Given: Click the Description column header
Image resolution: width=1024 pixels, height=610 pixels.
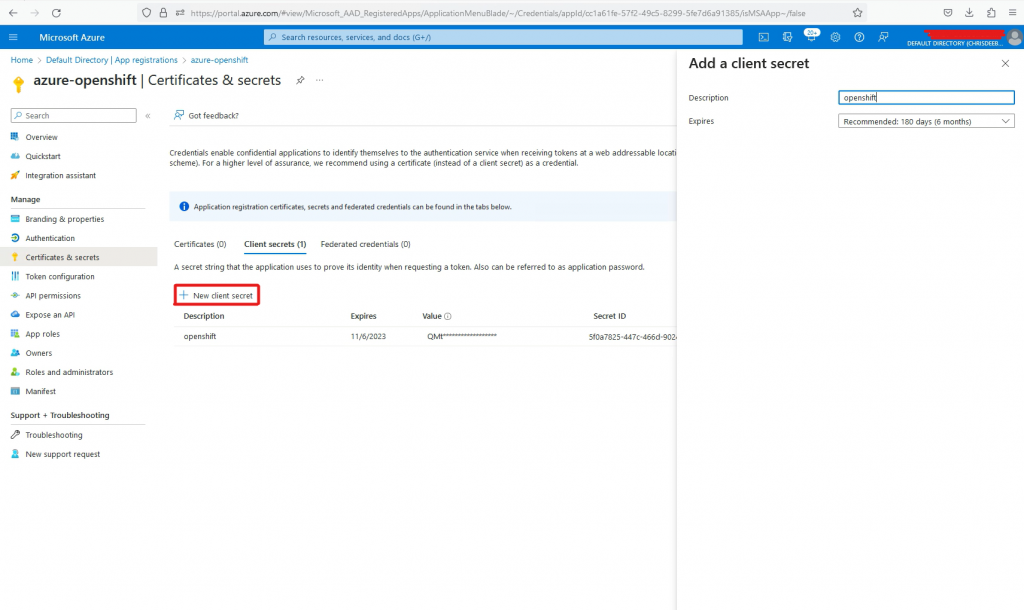Looking at the screenshot, I should (x=204, y=316).
